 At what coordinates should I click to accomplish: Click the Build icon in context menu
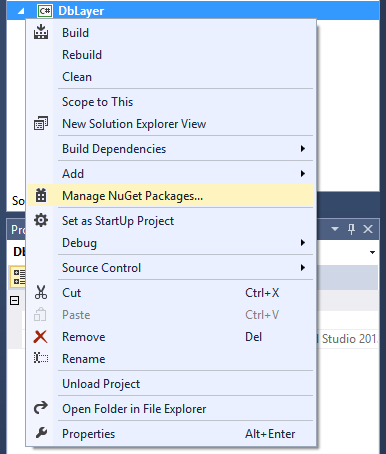coord(41,32)
